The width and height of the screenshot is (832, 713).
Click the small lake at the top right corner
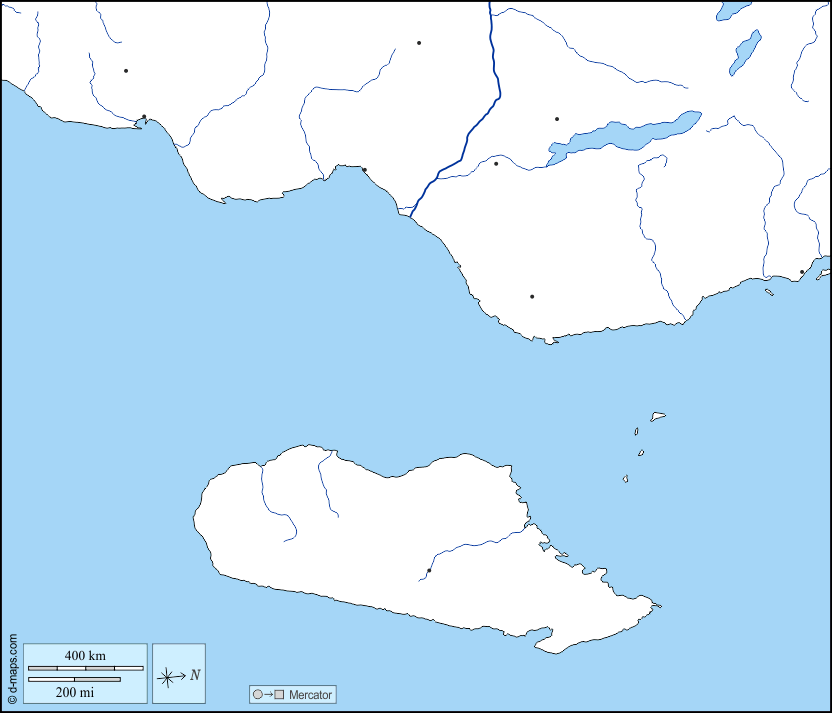(x=733, y=10)
